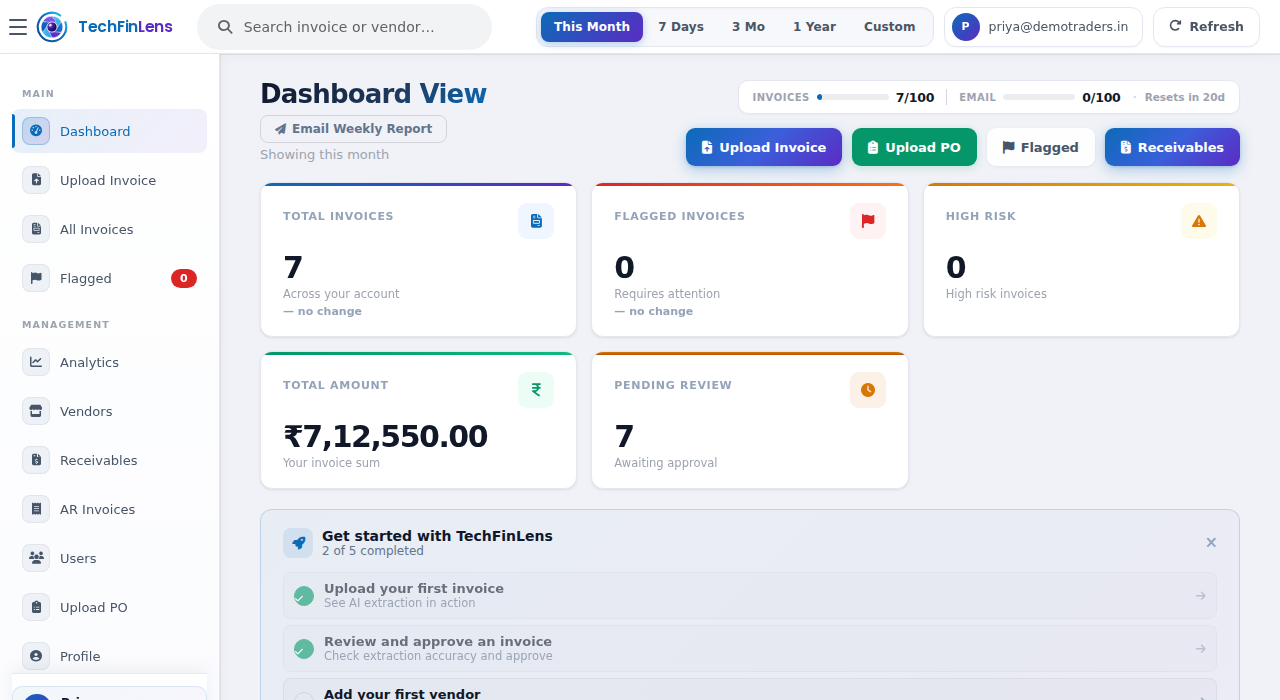
Task: Focus the Search invoice or vendor field
Action: click(344, 27)
